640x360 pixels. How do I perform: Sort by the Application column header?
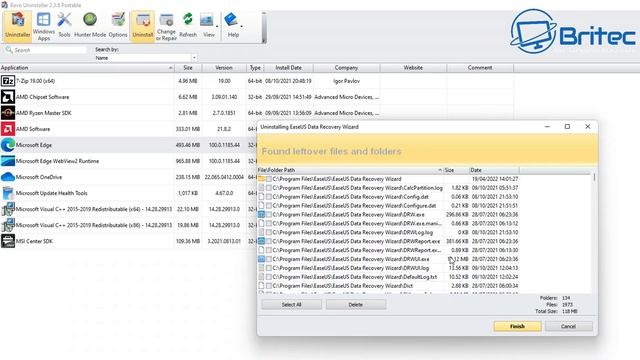coord(87,68)
